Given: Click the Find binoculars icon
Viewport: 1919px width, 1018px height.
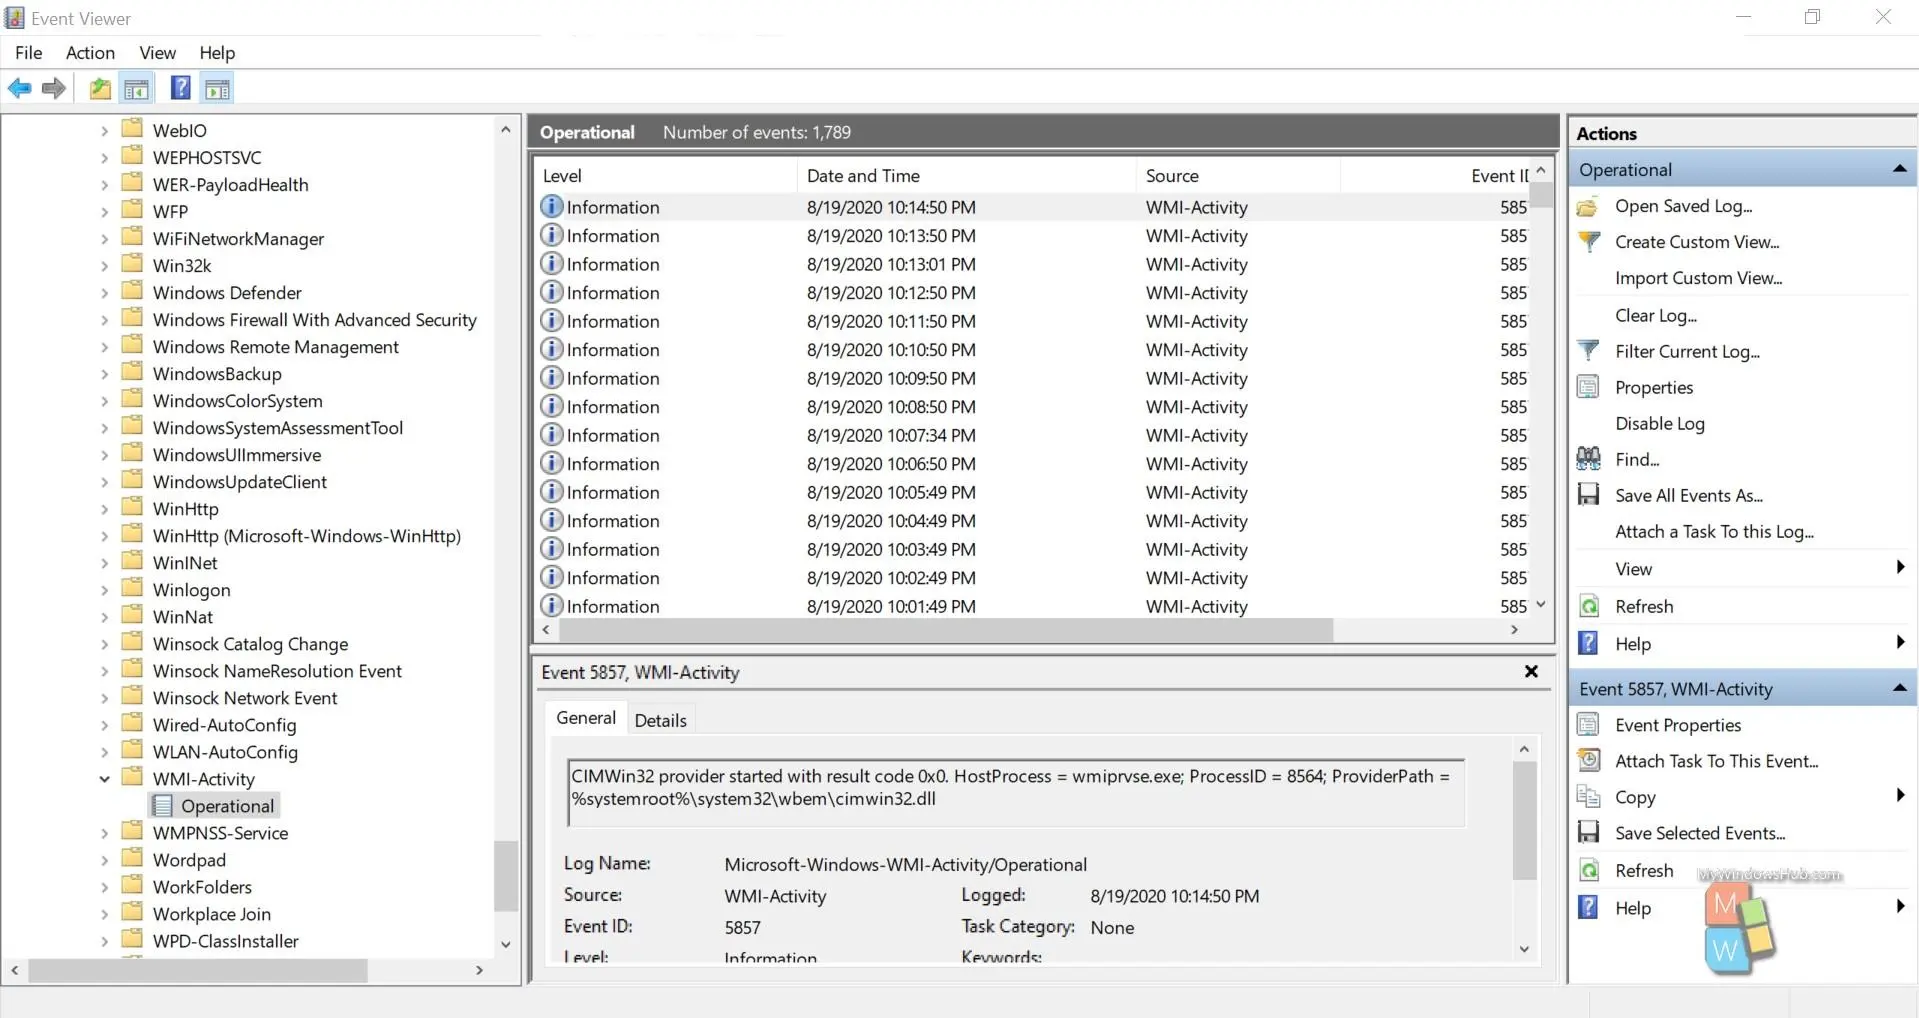Looking at the screenshot, I should (1588, 459).
